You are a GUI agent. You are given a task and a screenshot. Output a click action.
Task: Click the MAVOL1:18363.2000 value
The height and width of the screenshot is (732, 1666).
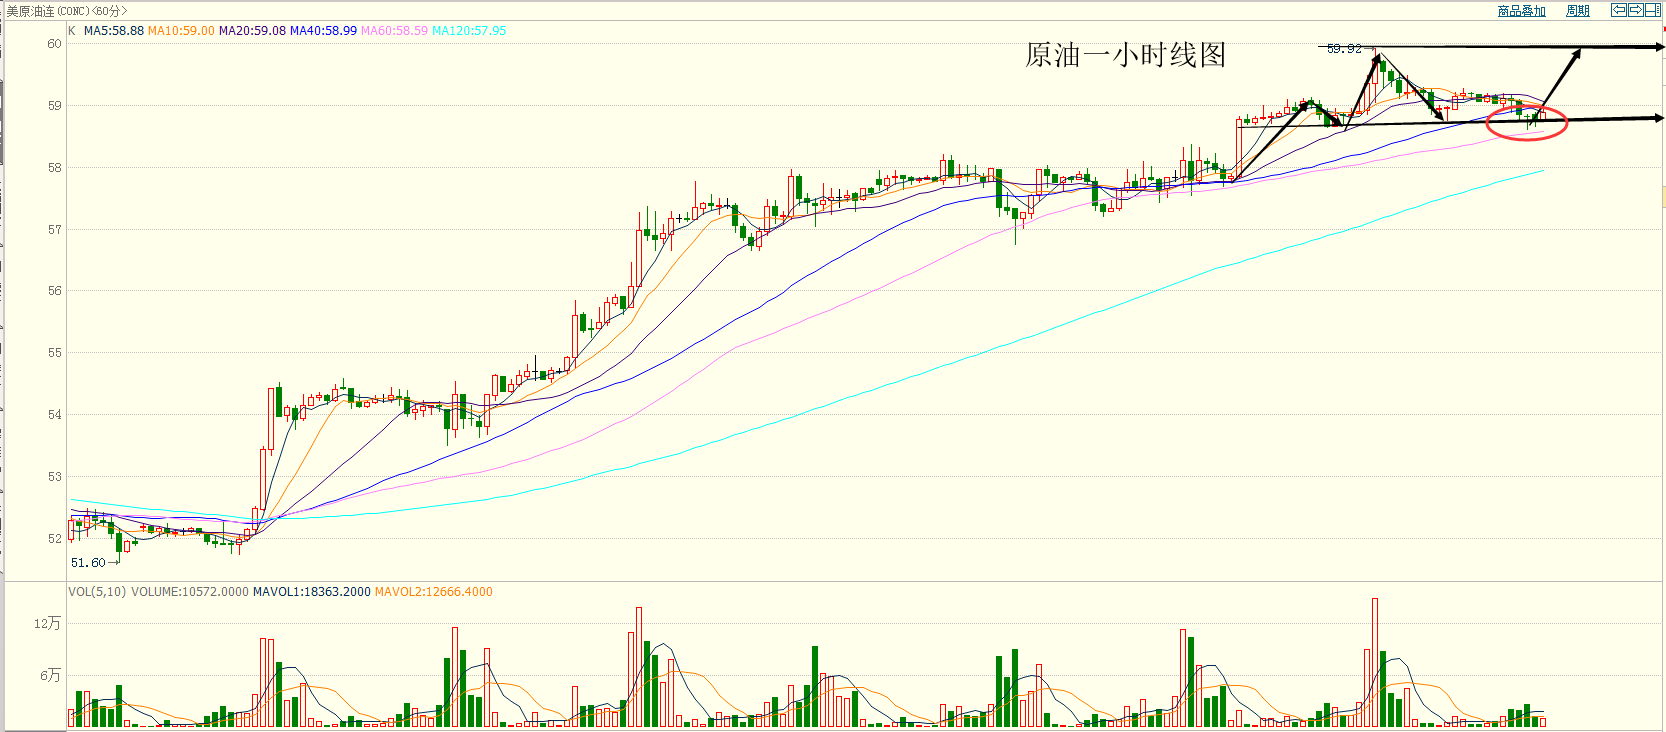[312, 592]
